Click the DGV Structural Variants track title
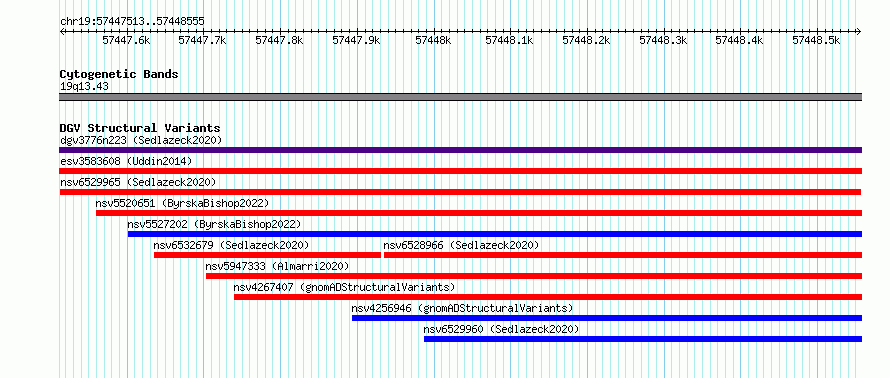Screen dimensions: 890x378 point(140,128)
